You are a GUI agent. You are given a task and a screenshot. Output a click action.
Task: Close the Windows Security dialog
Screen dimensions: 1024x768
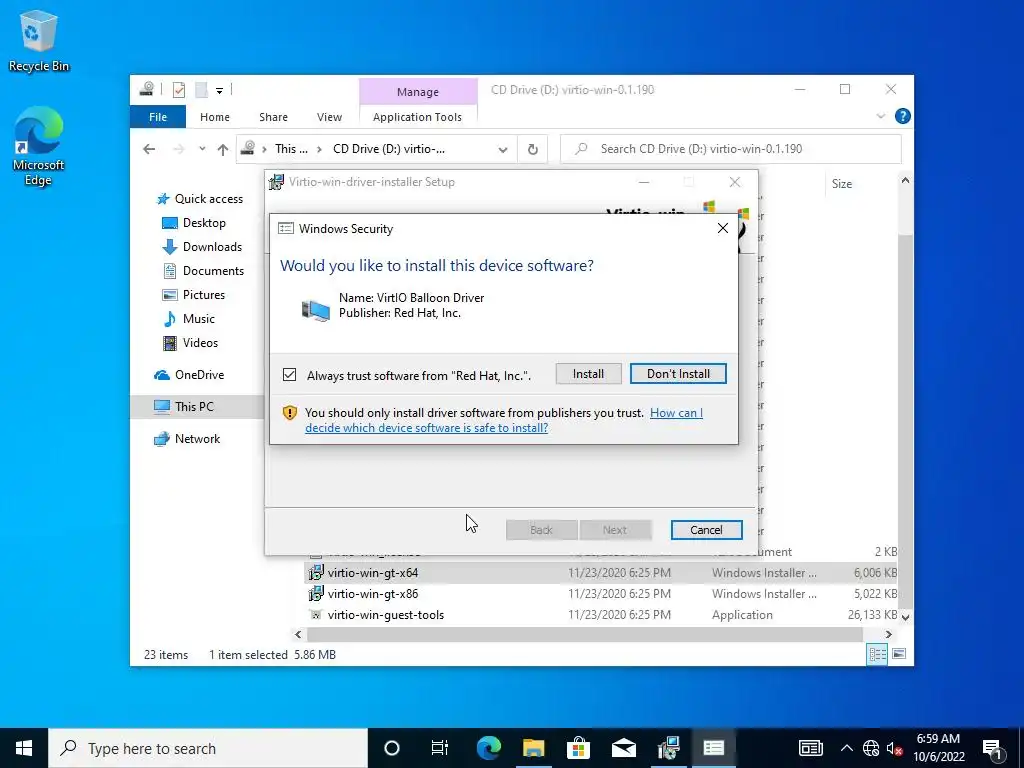722,228
